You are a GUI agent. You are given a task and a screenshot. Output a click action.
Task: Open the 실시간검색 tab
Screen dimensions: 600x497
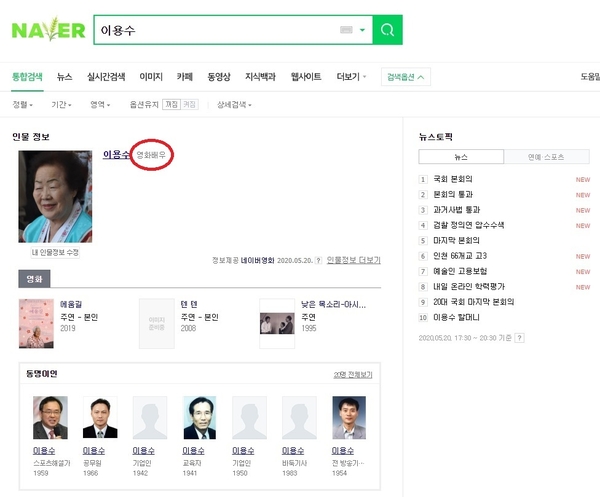[106, 77]
